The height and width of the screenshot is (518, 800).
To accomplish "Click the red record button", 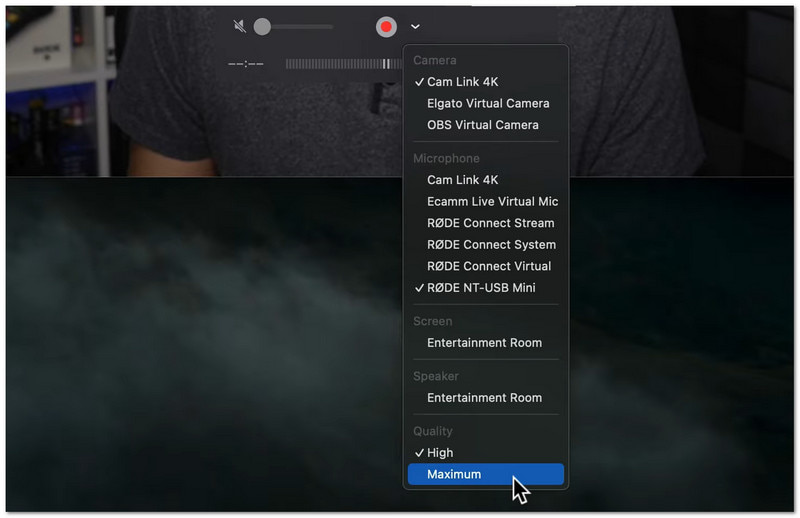I will 386,27.
